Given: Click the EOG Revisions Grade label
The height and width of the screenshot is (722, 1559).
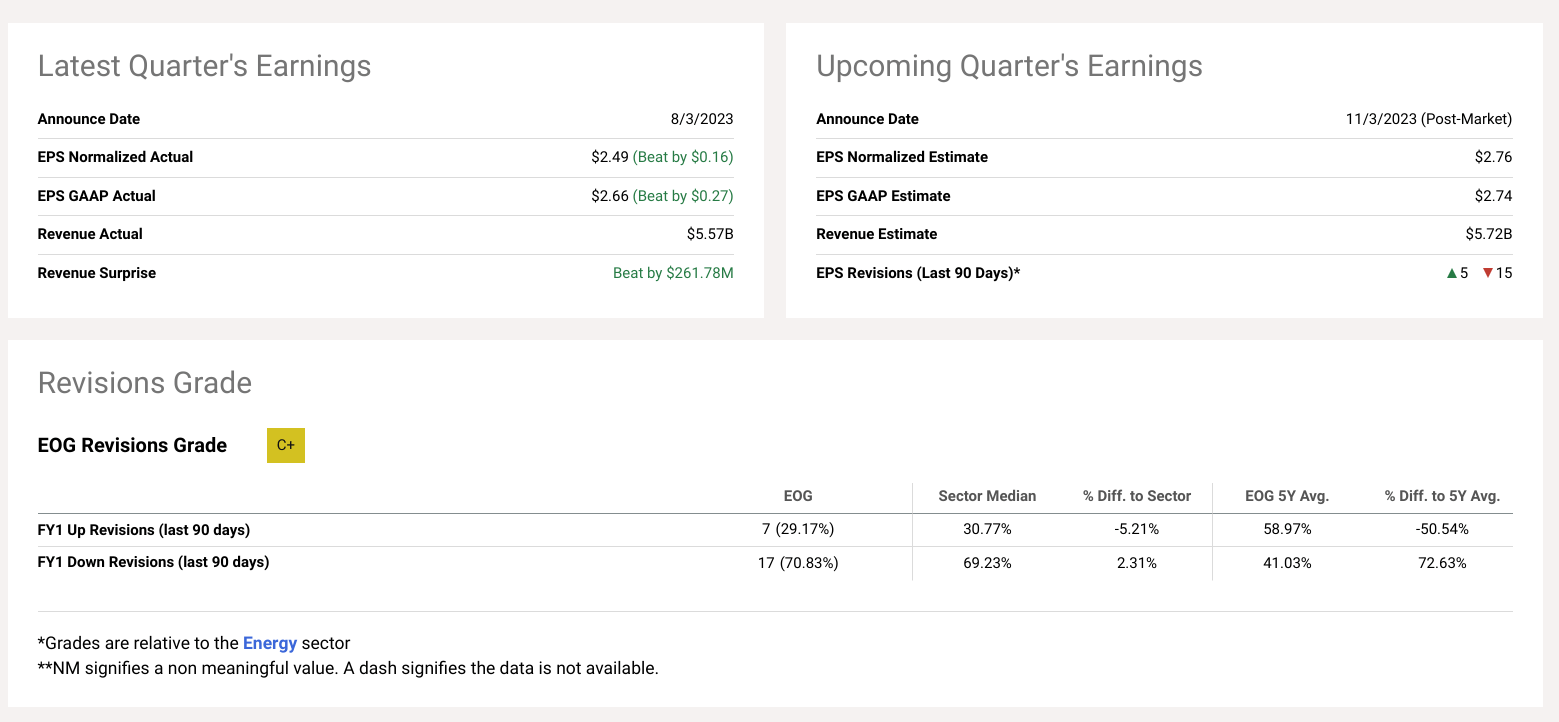Looking at the screenshot, I should pos(132,446).
